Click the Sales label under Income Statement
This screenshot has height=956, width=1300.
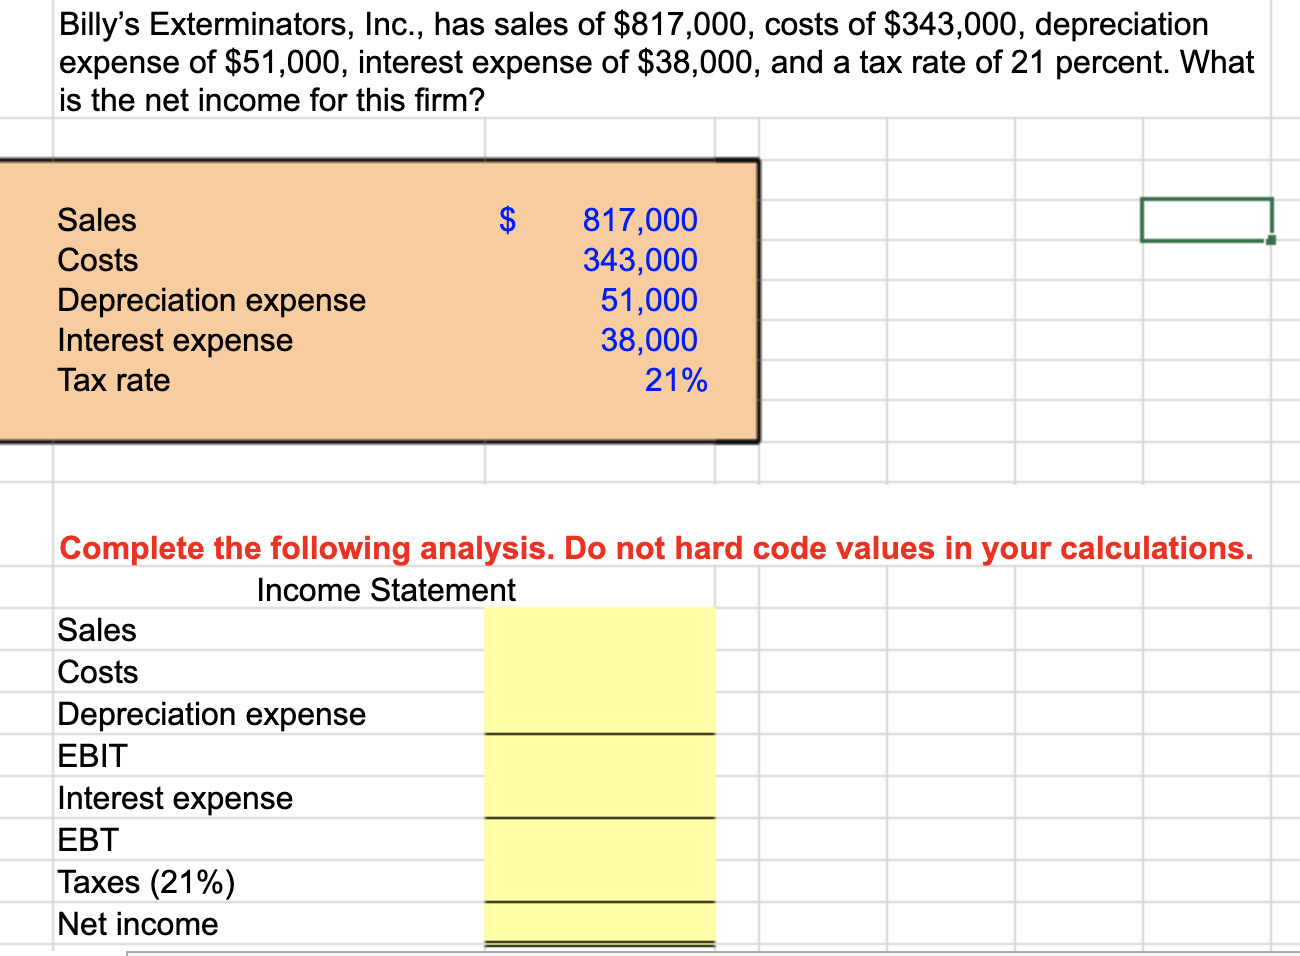click(x=97, y=630)
